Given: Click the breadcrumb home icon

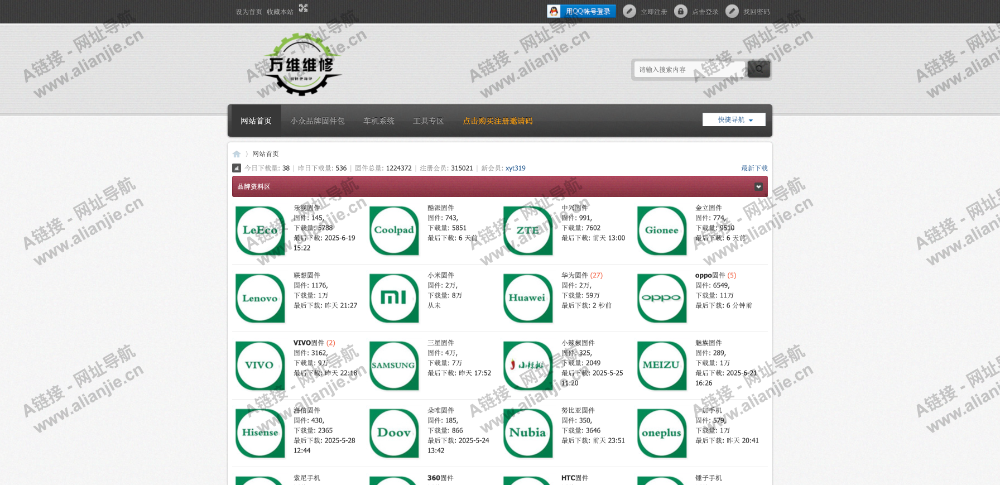Looking at the screenshot, I should coord(237,154).
